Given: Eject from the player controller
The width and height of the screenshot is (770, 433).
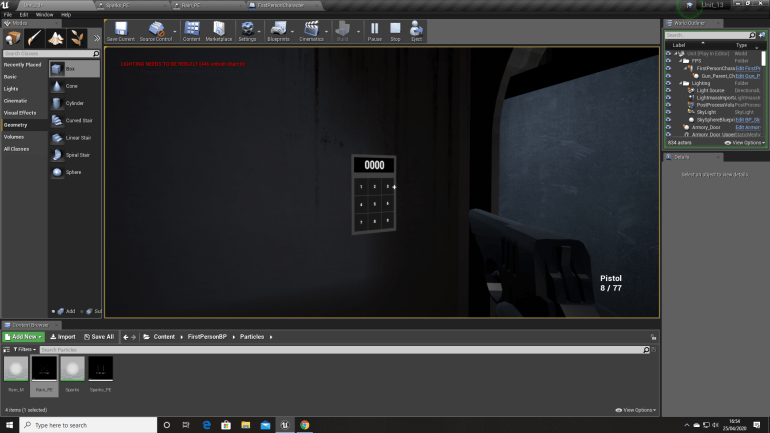Looking at the screenshot, I should pyautogui.click(x=416, y=31).
